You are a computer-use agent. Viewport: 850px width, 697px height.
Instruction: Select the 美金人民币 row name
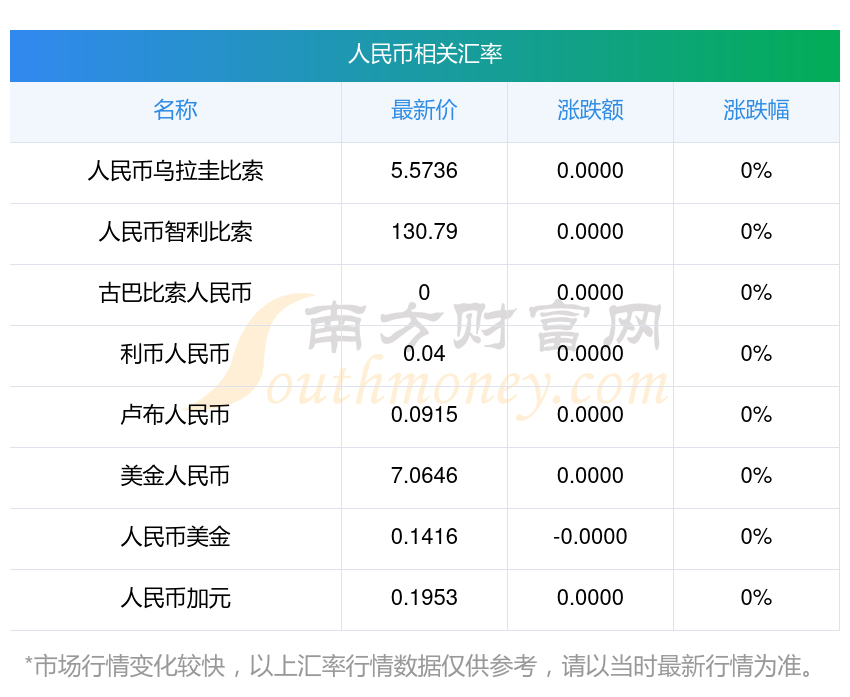[x=175, y=476]
